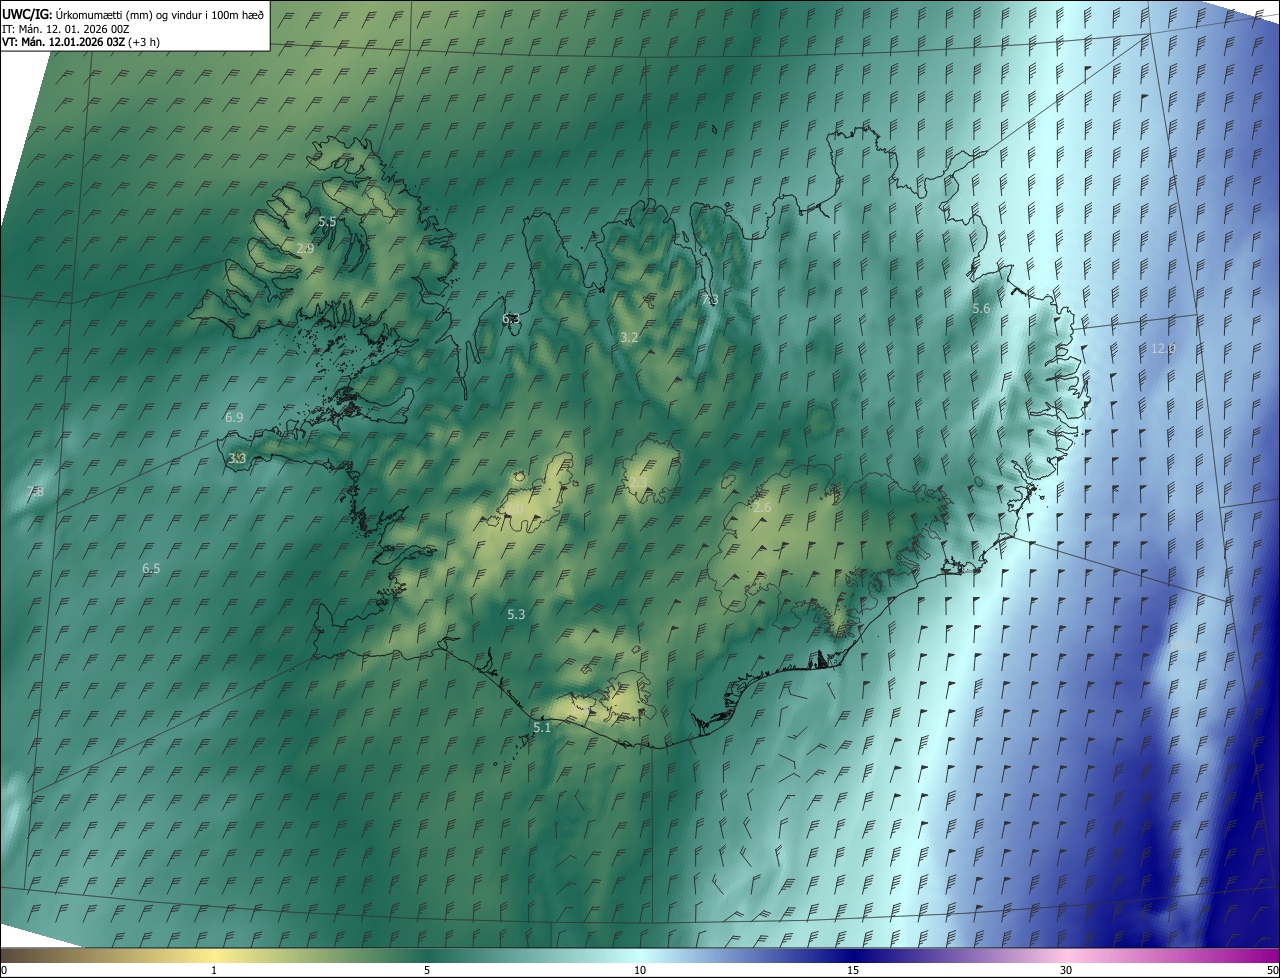Viewport: 1280px width, 978px height.
Task: Click the 1 tick label on the color scale
Action: pos(214,970)
